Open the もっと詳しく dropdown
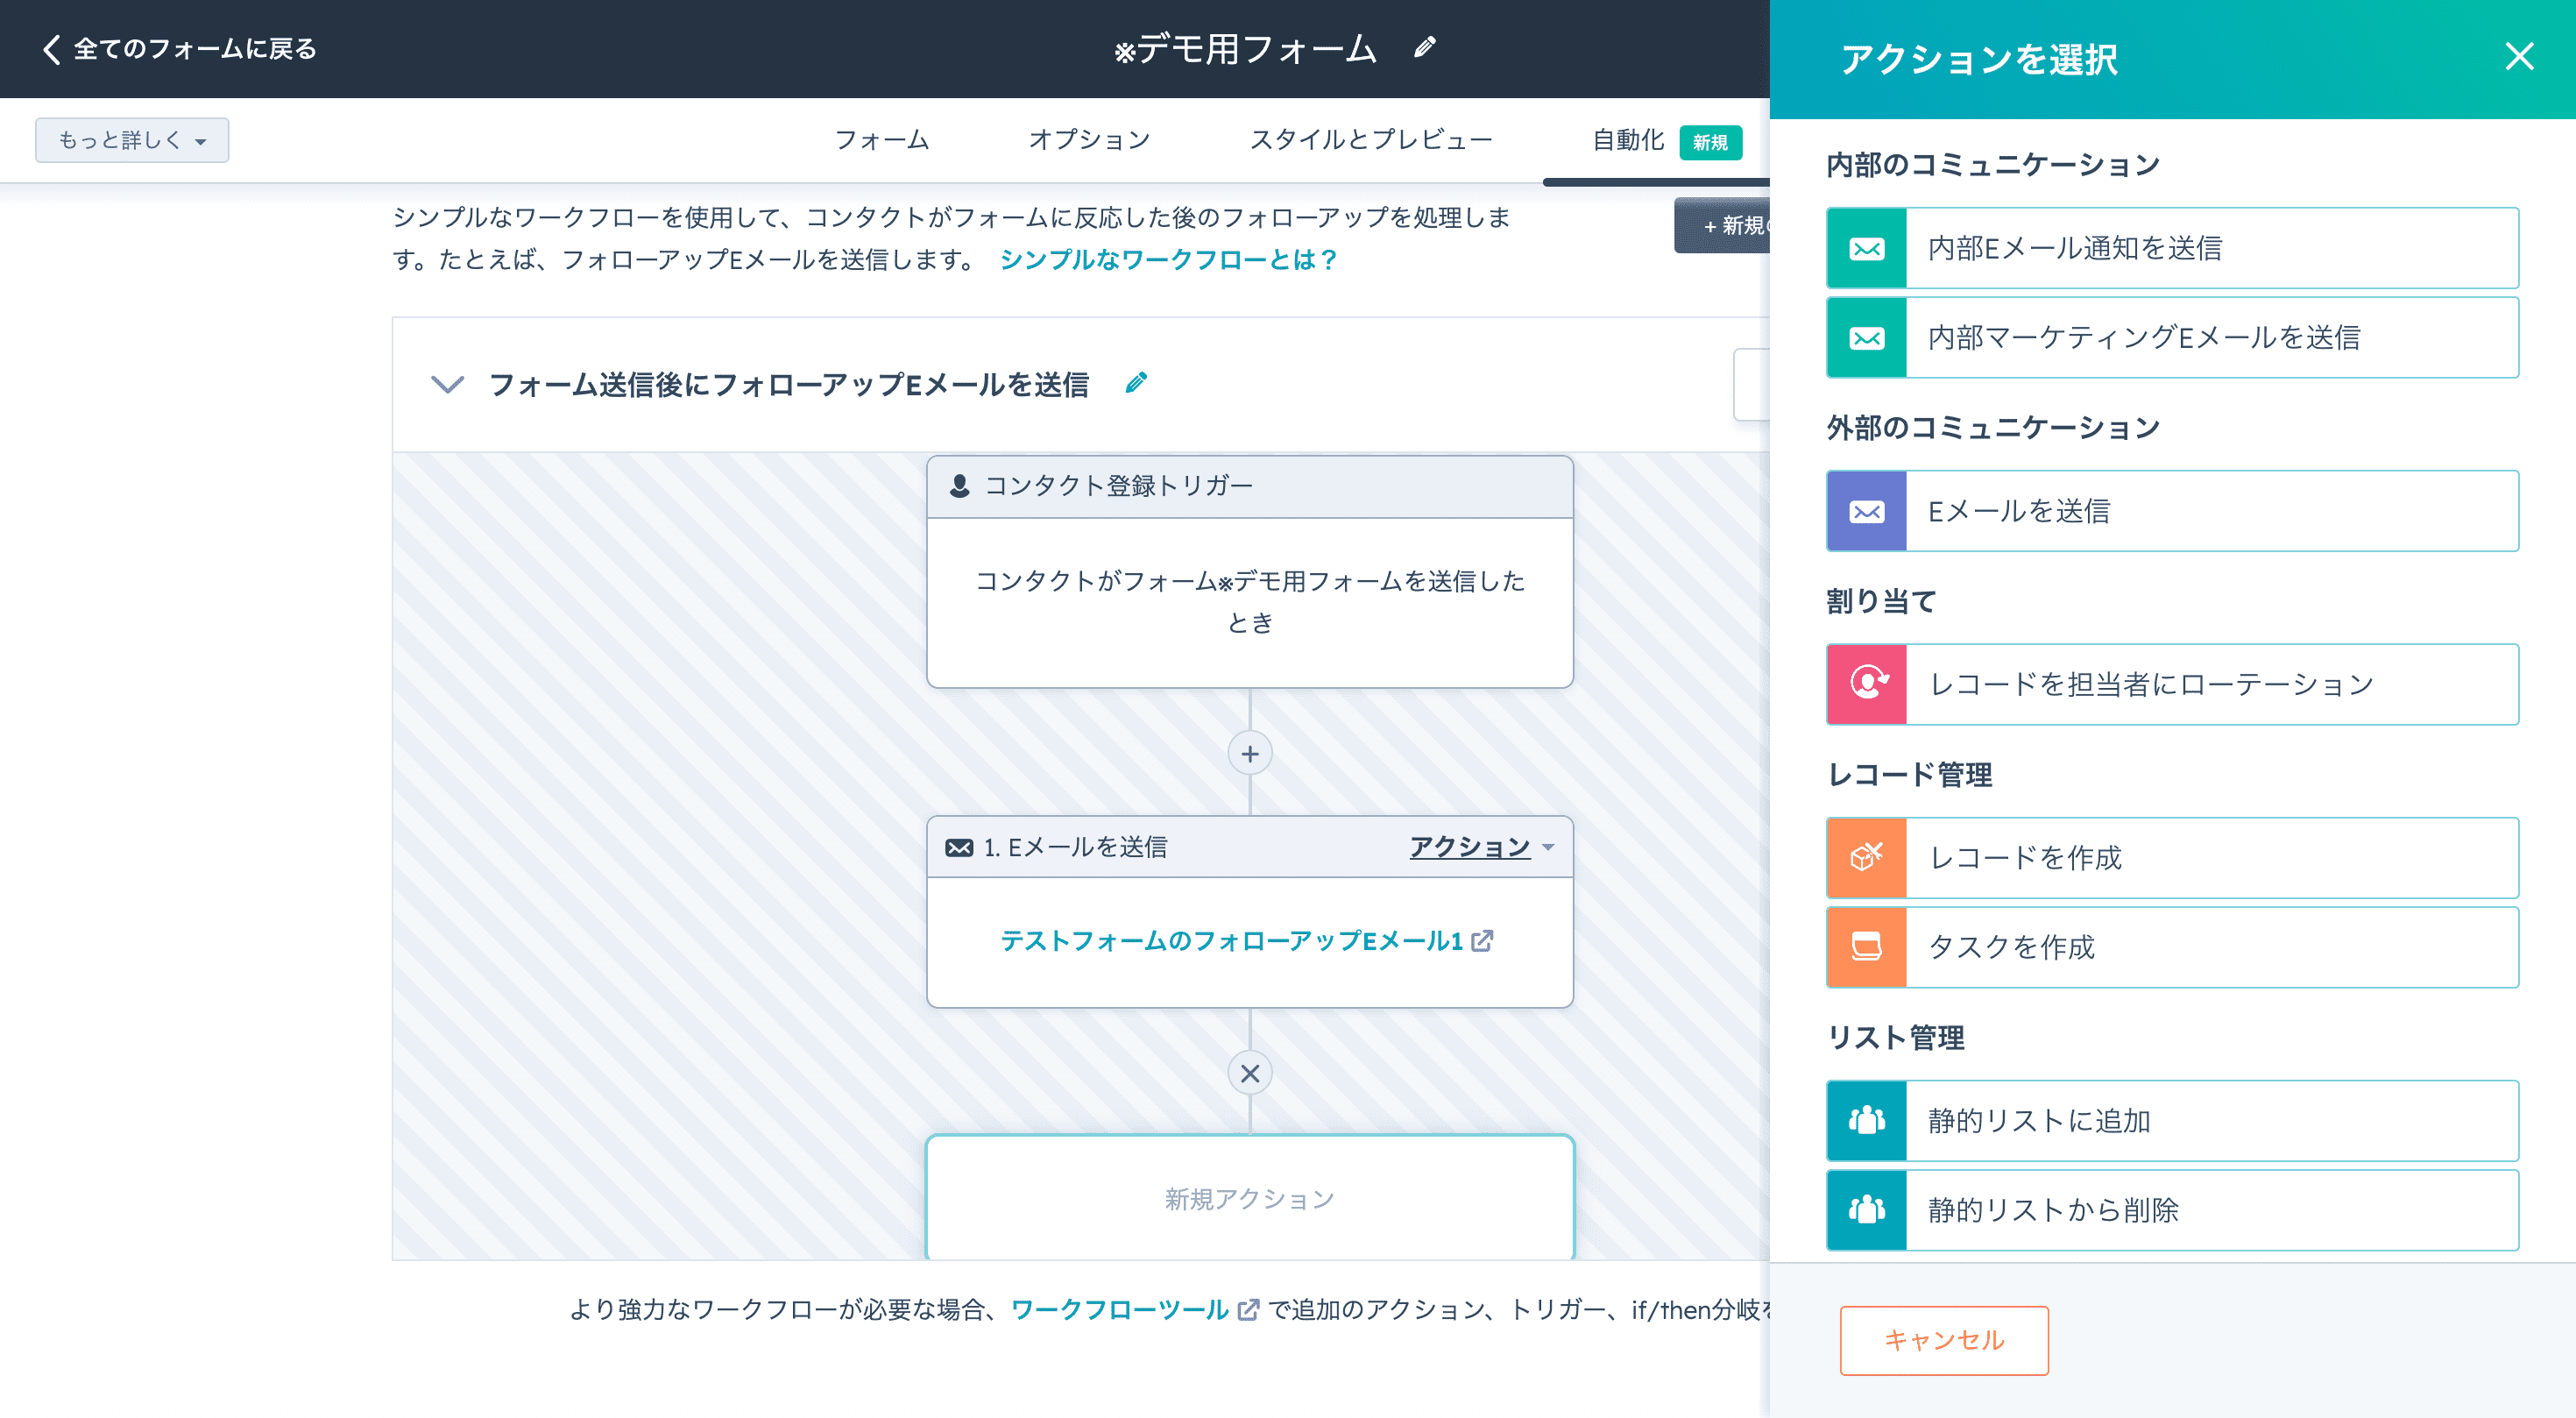2576x1418 pixels. pos(132,140)
